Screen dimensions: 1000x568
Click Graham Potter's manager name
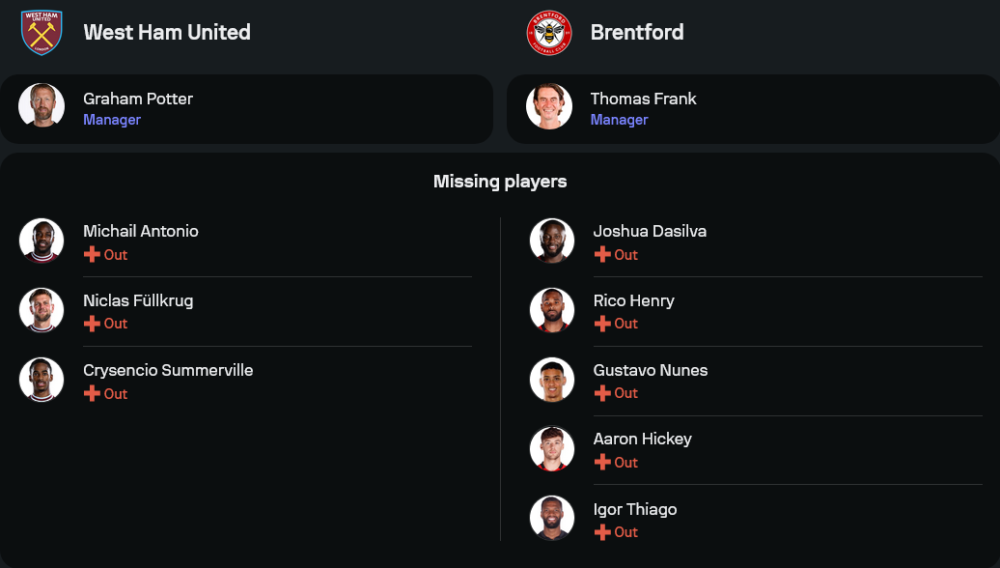(138, 99)
